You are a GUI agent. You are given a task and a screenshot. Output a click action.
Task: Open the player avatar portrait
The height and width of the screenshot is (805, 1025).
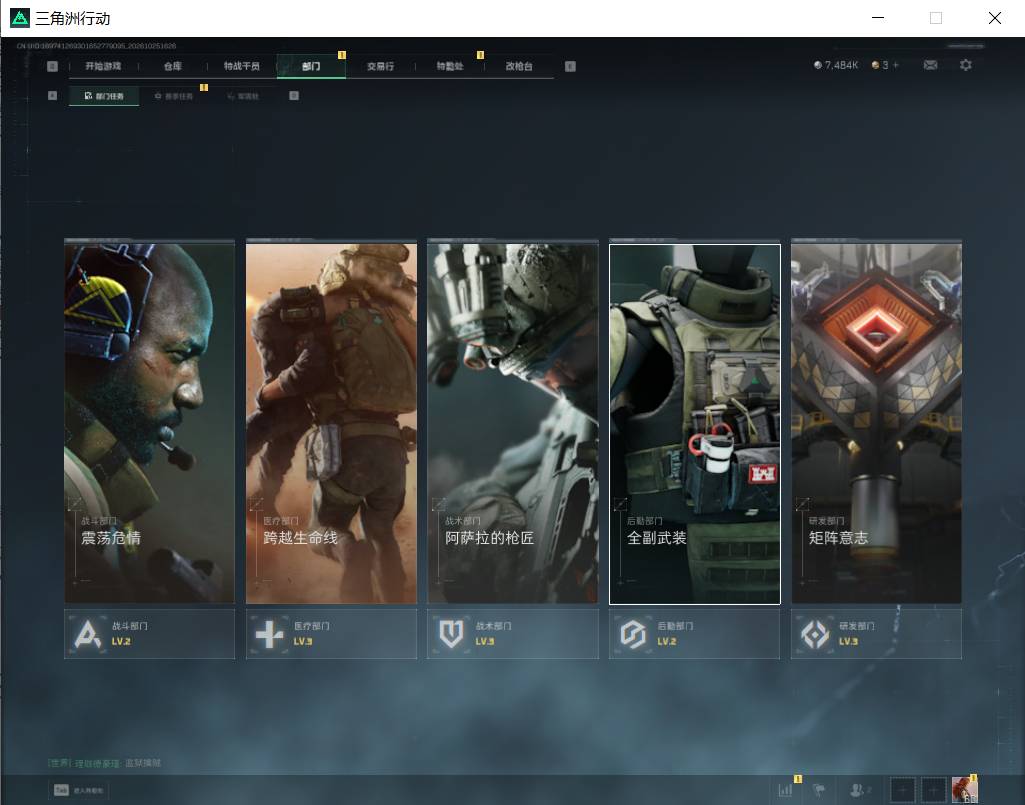click(x=964, y=790)
